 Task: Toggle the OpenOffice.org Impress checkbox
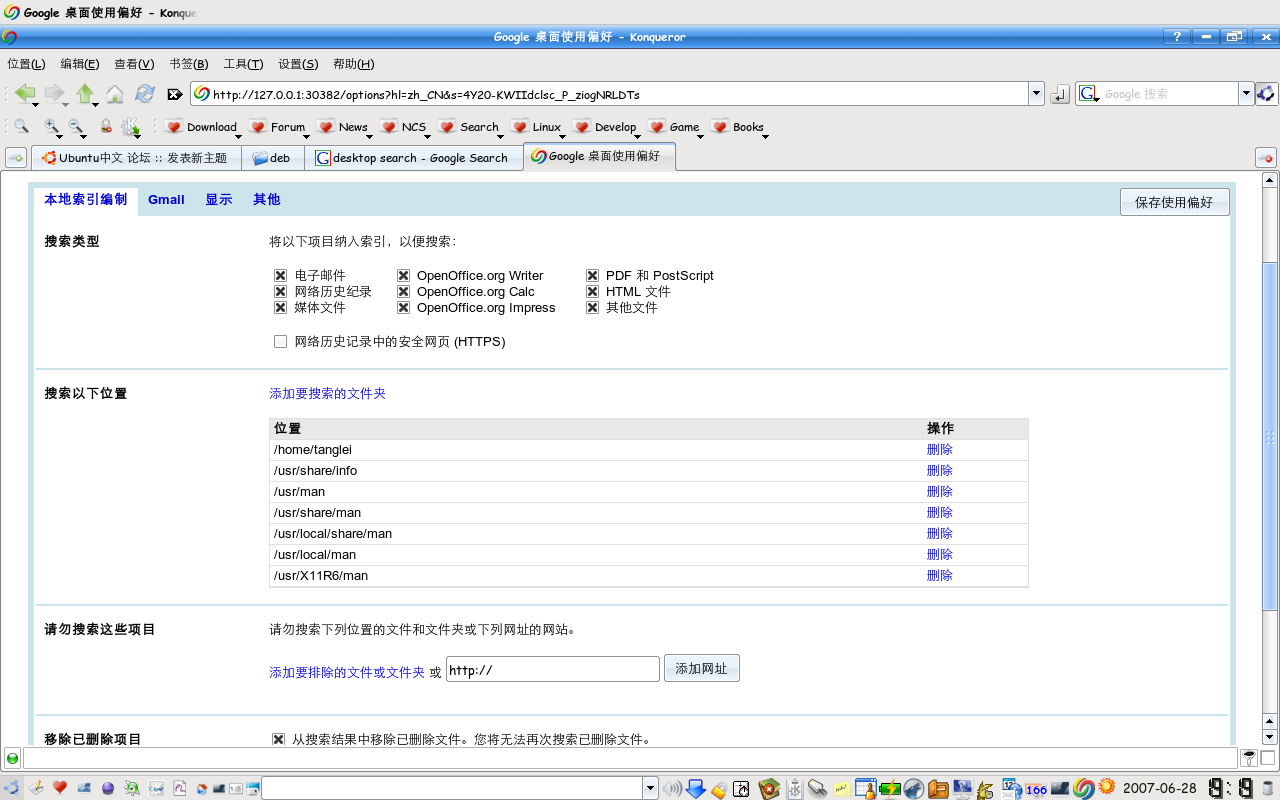point(403,308)
